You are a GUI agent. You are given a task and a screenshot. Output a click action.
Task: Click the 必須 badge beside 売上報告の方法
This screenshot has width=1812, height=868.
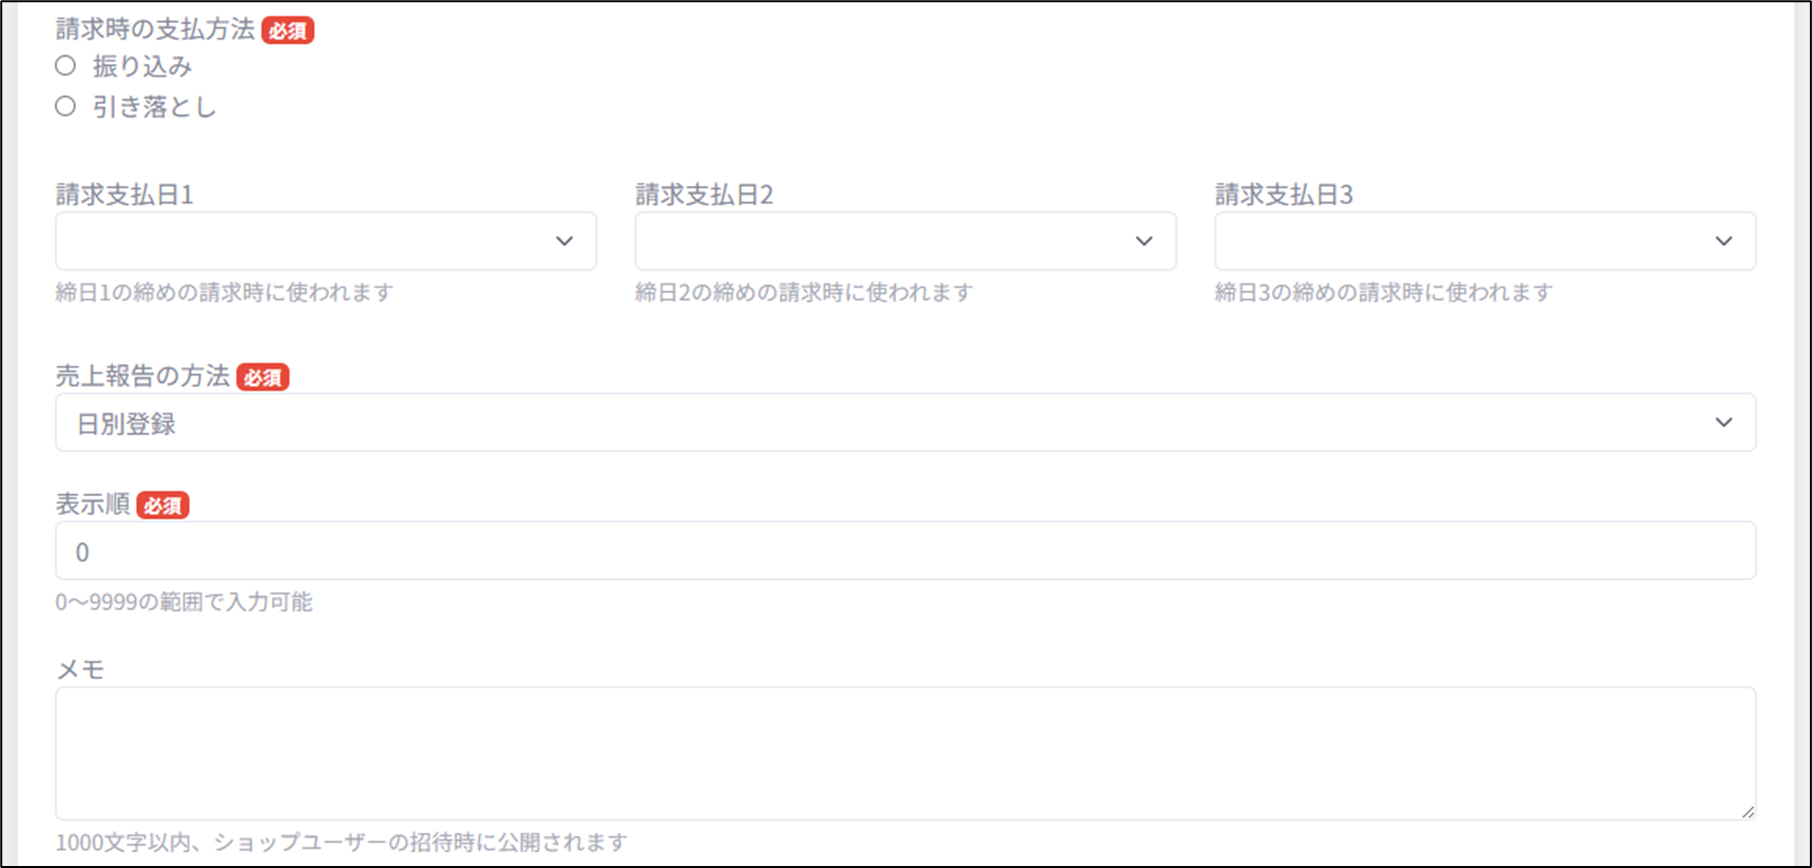(263, 377)
